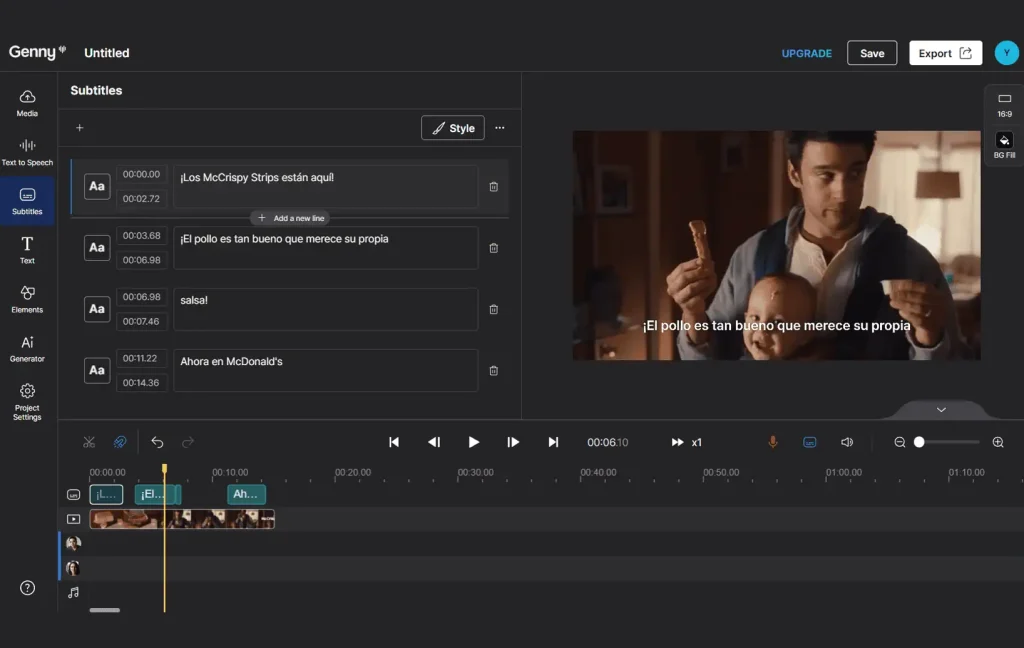This screenshot has width=1024, height=648.
Task: Click the timeline zoom slider handle
Action: (919, 442)
